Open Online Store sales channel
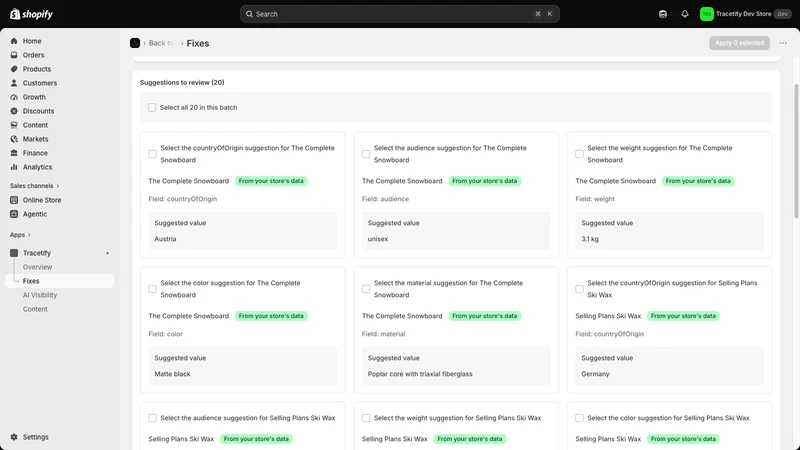 (60, 200)
